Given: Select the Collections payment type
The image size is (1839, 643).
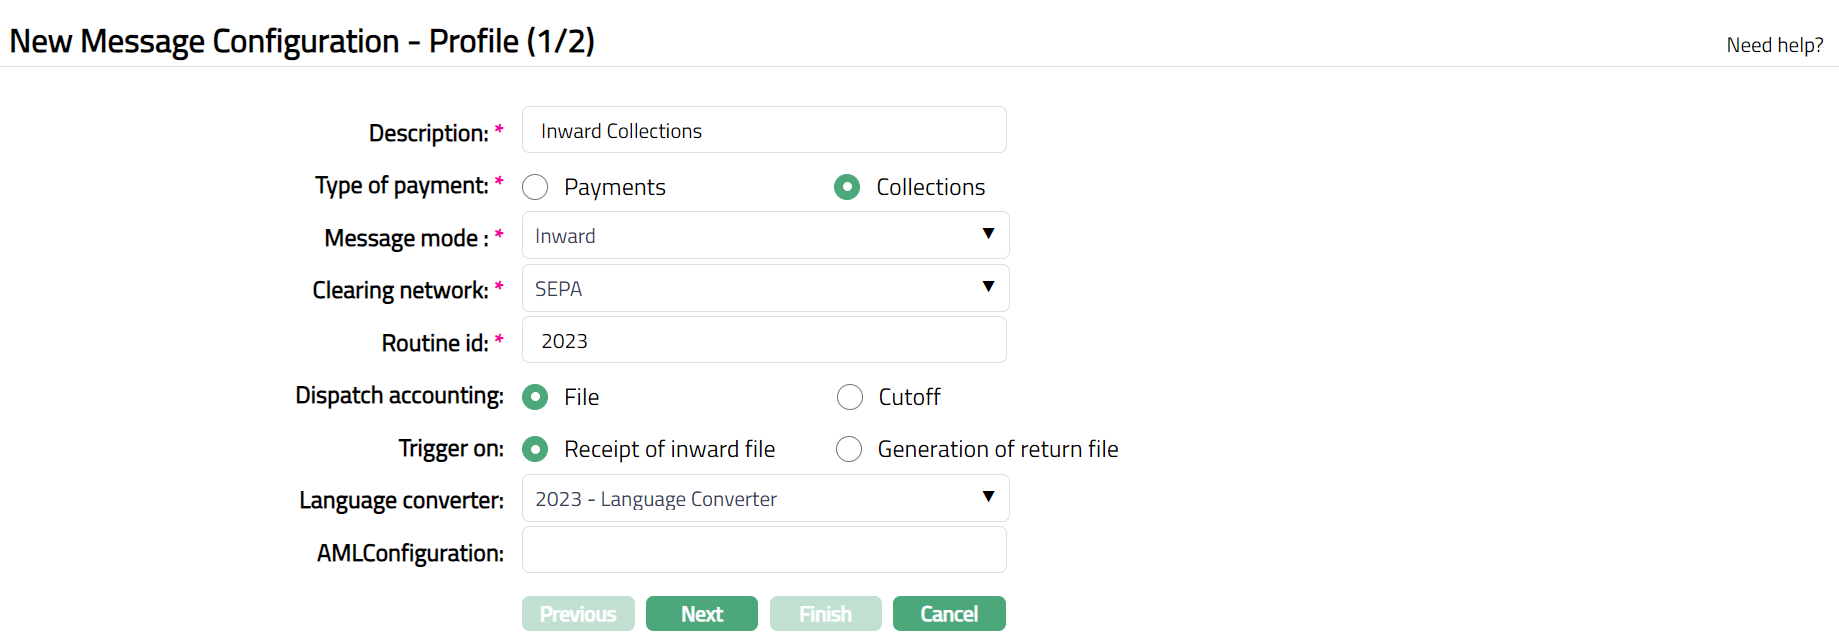Looking at the screenshot, I should (x=847, y=188).
